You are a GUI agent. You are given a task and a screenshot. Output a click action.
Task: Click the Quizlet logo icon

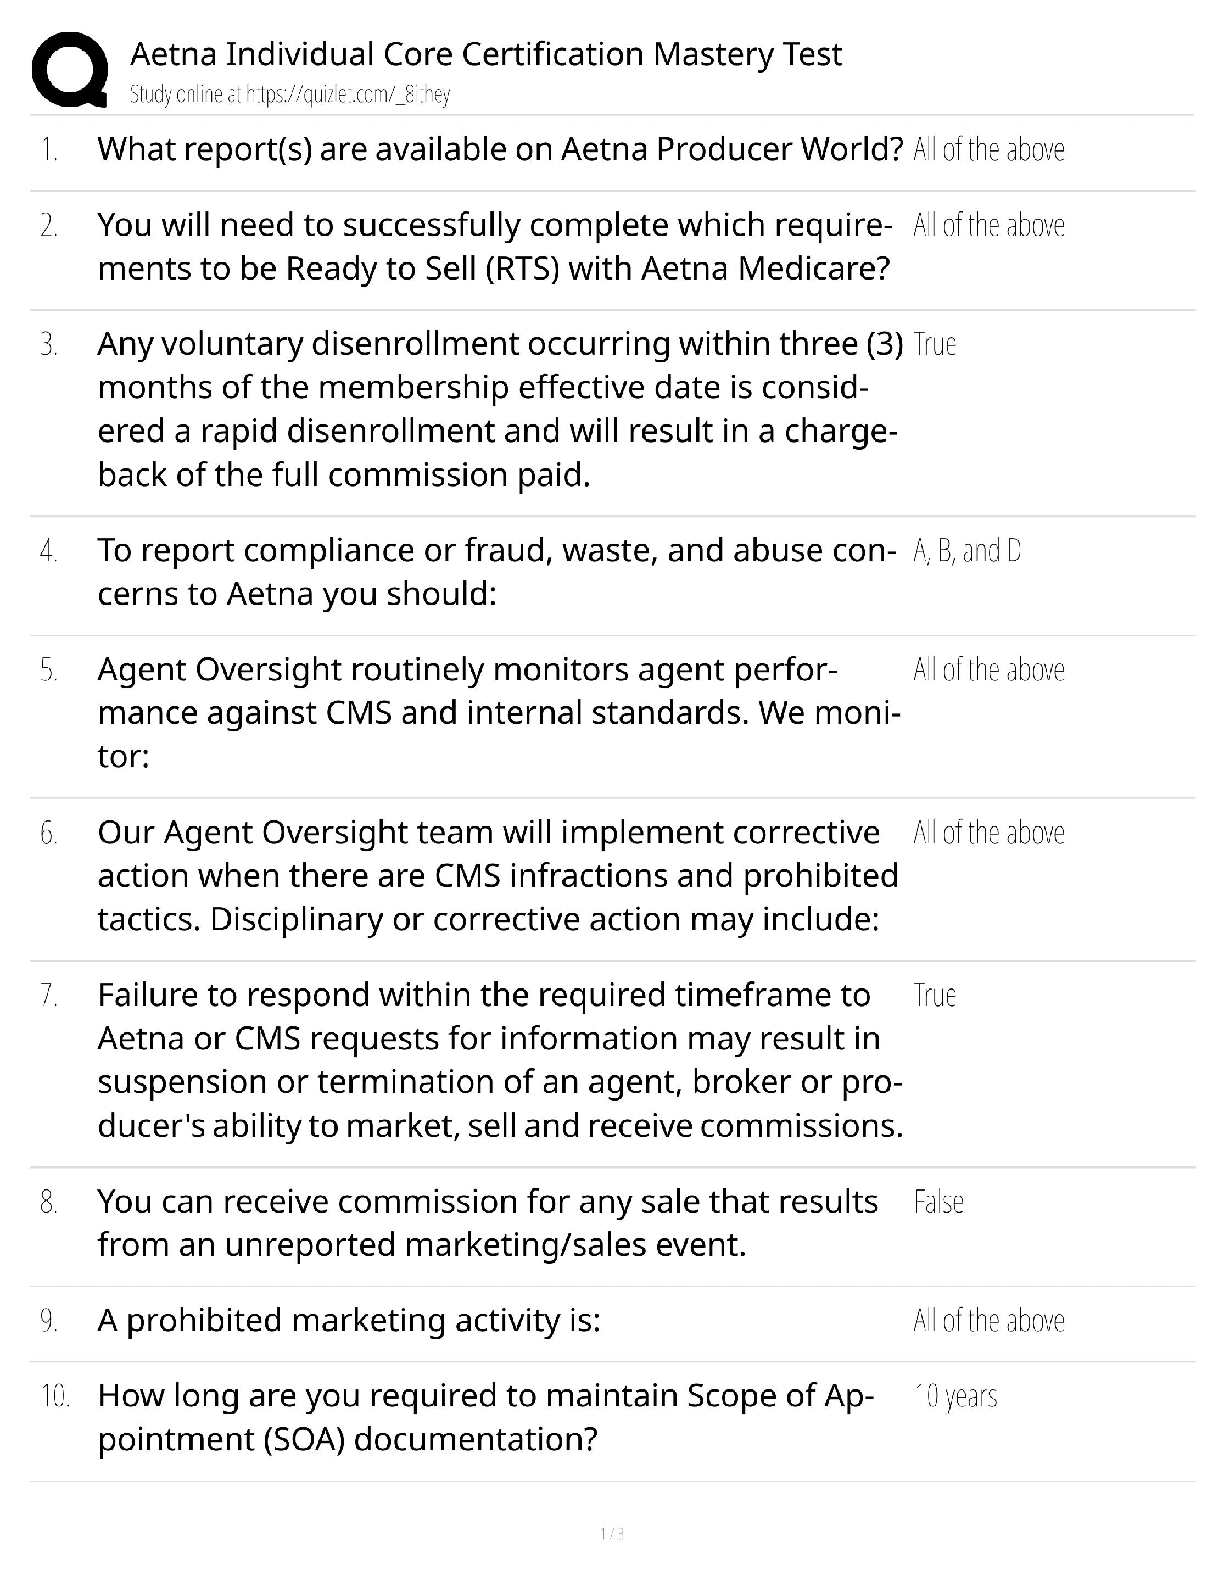pos(70,70)
